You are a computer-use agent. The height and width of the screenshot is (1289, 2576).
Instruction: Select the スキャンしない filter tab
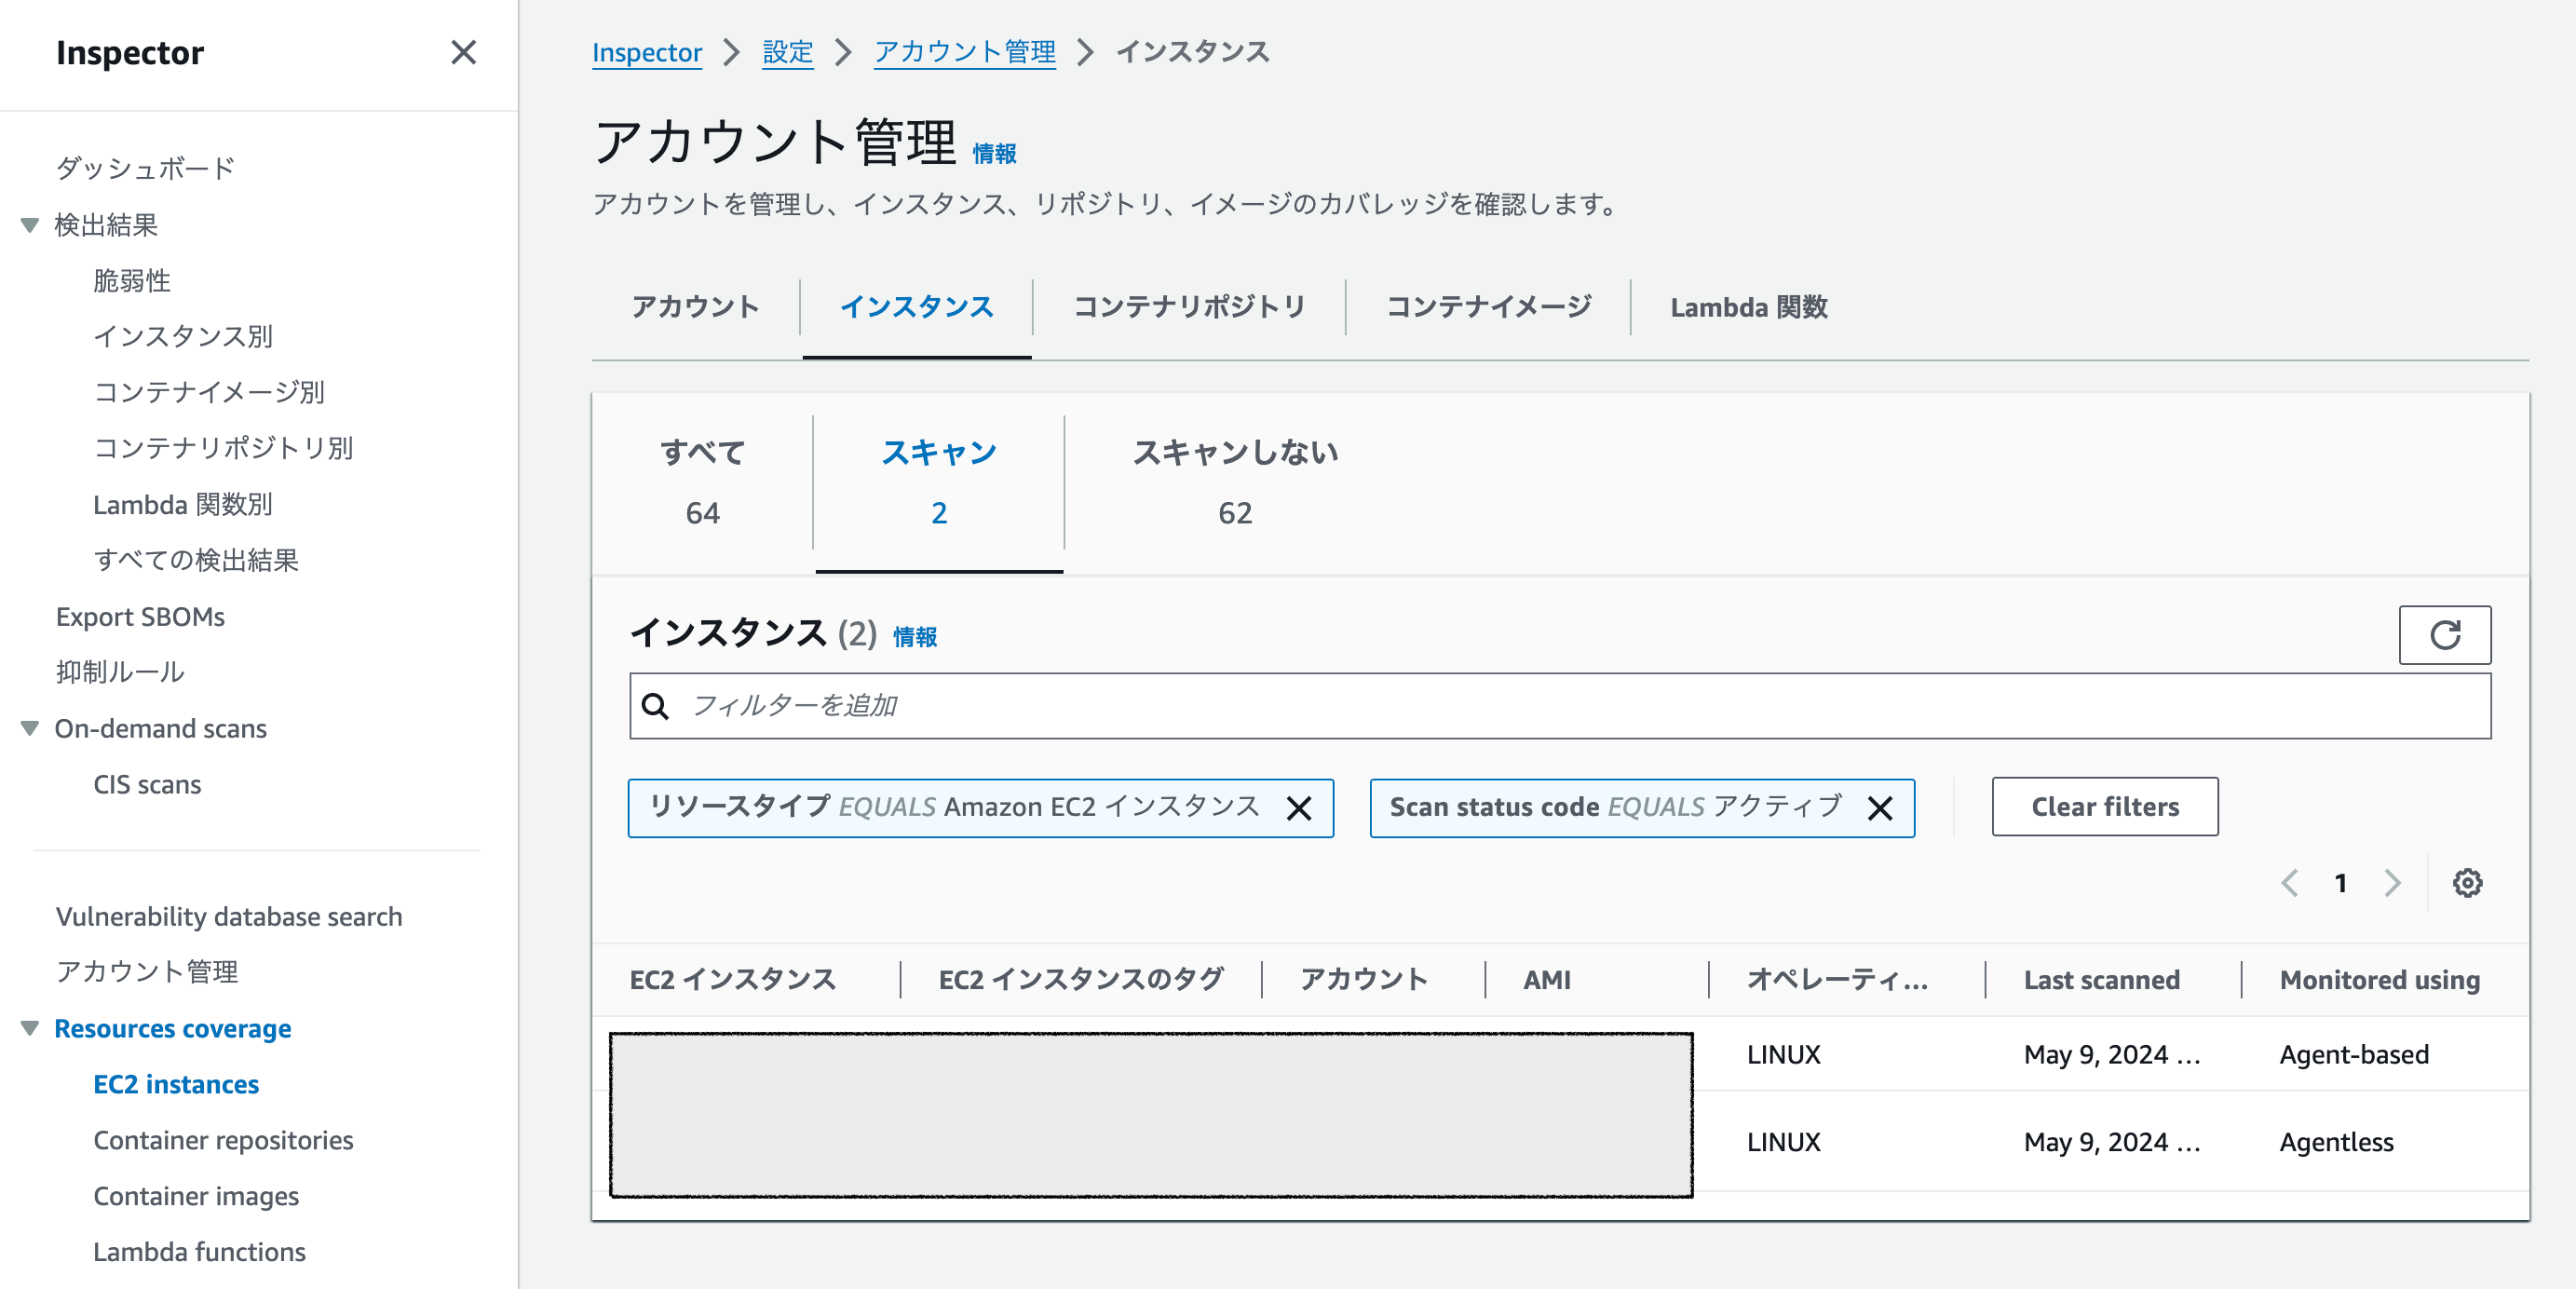1235,480
